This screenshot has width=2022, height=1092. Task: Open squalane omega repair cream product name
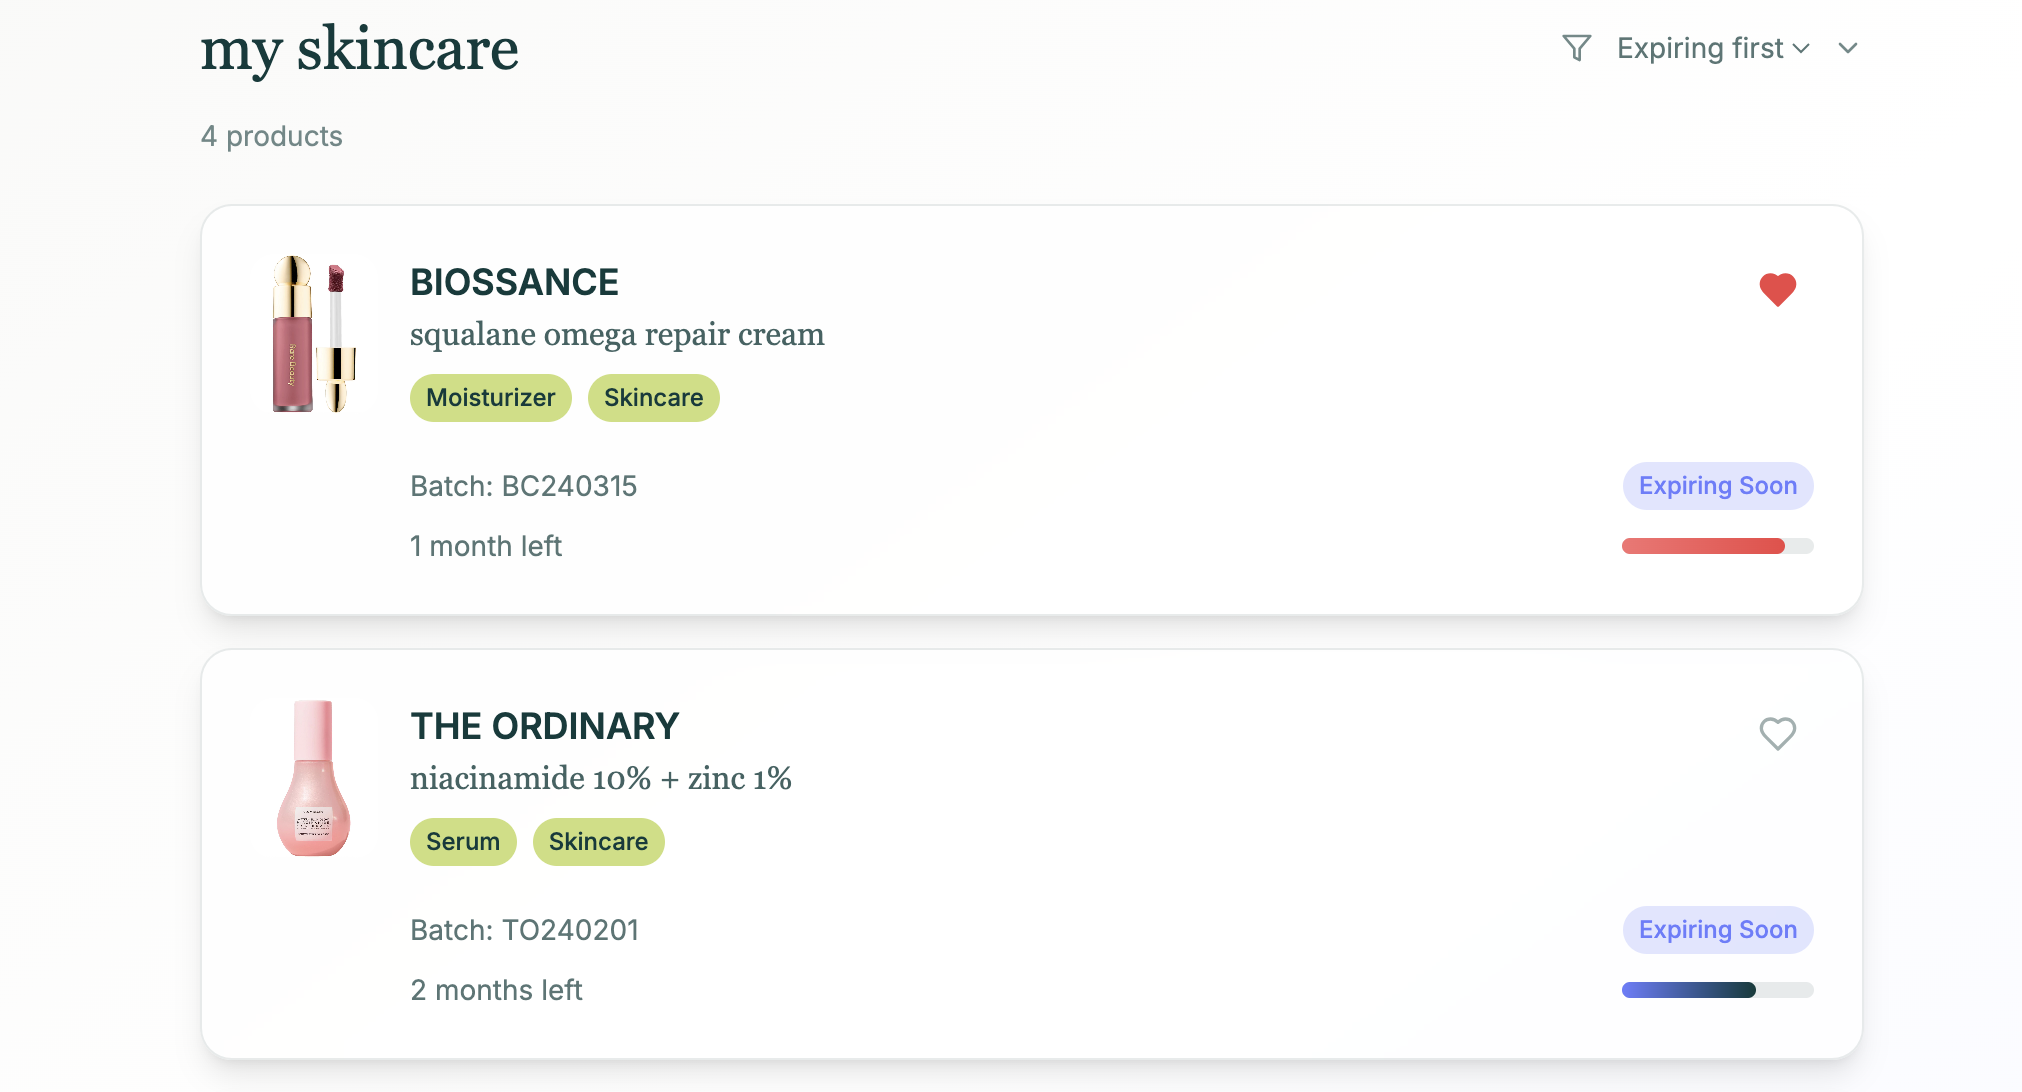click(x=617, y=335)
